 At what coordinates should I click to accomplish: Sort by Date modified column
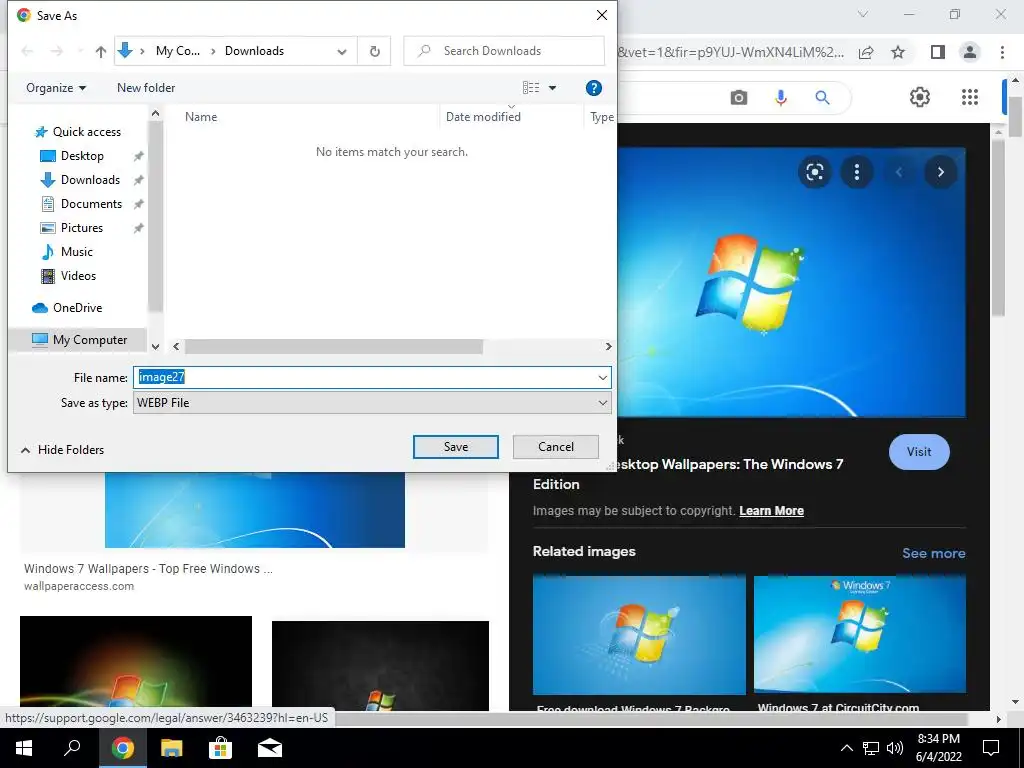click(483, 117)
